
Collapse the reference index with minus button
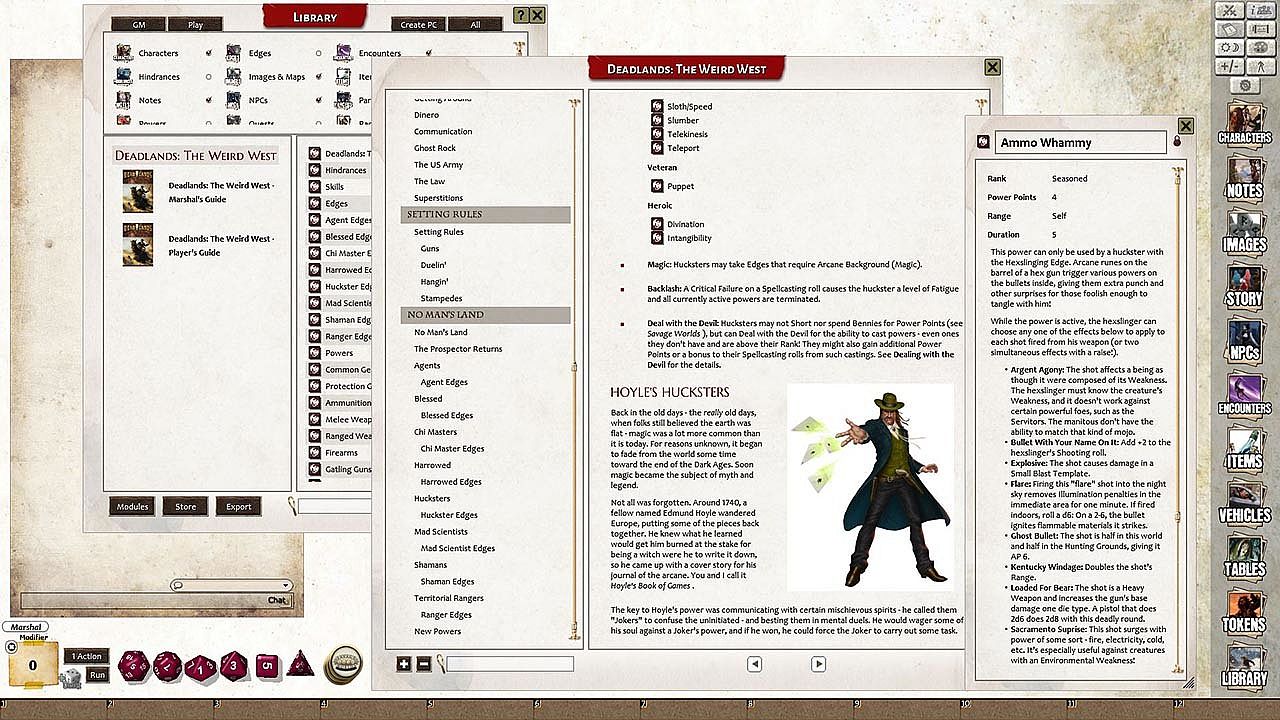coord(423,663)
